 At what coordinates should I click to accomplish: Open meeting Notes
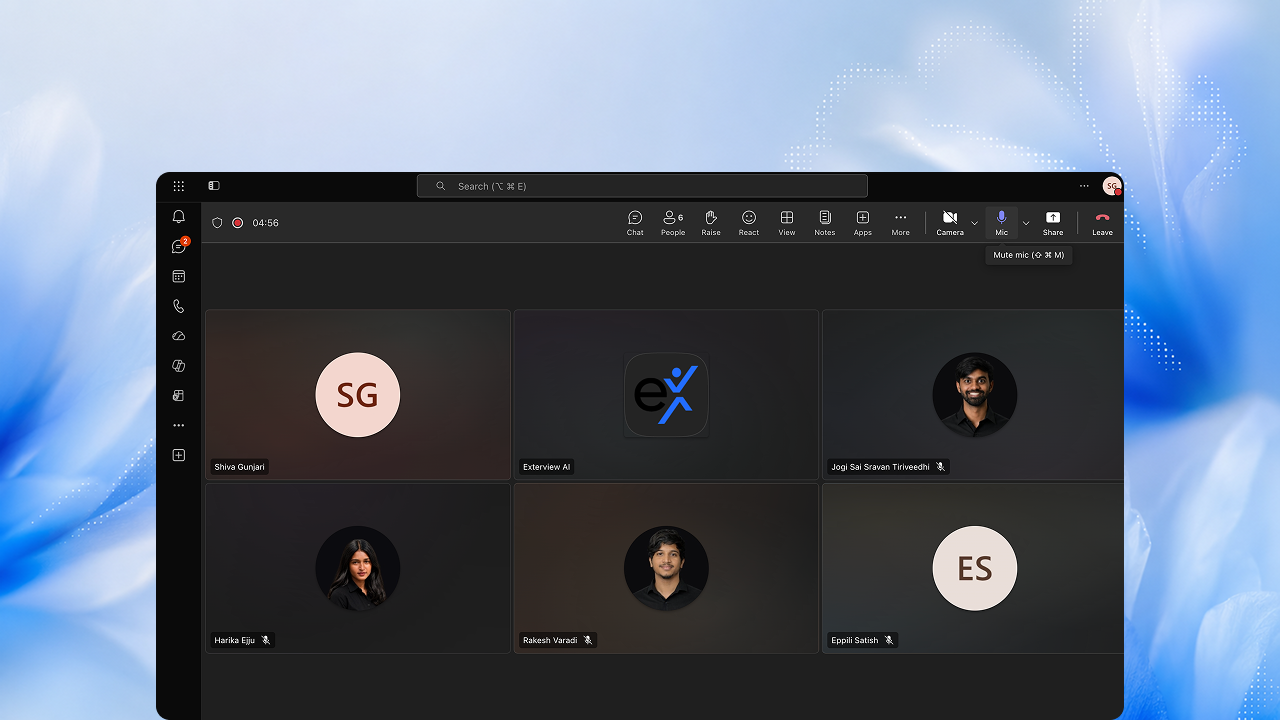click(x=825, y=223)
